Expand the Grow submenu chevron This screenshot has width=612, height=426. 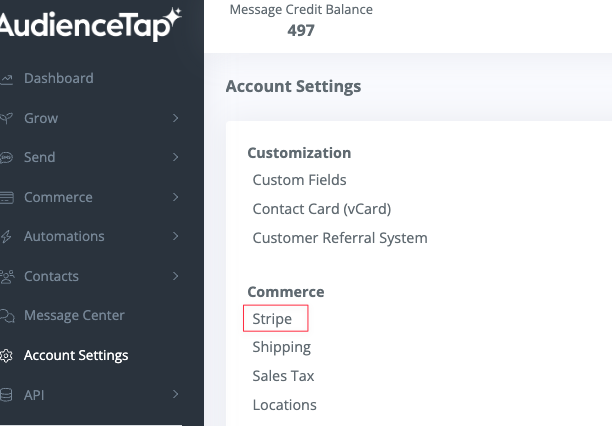[175, 118]
